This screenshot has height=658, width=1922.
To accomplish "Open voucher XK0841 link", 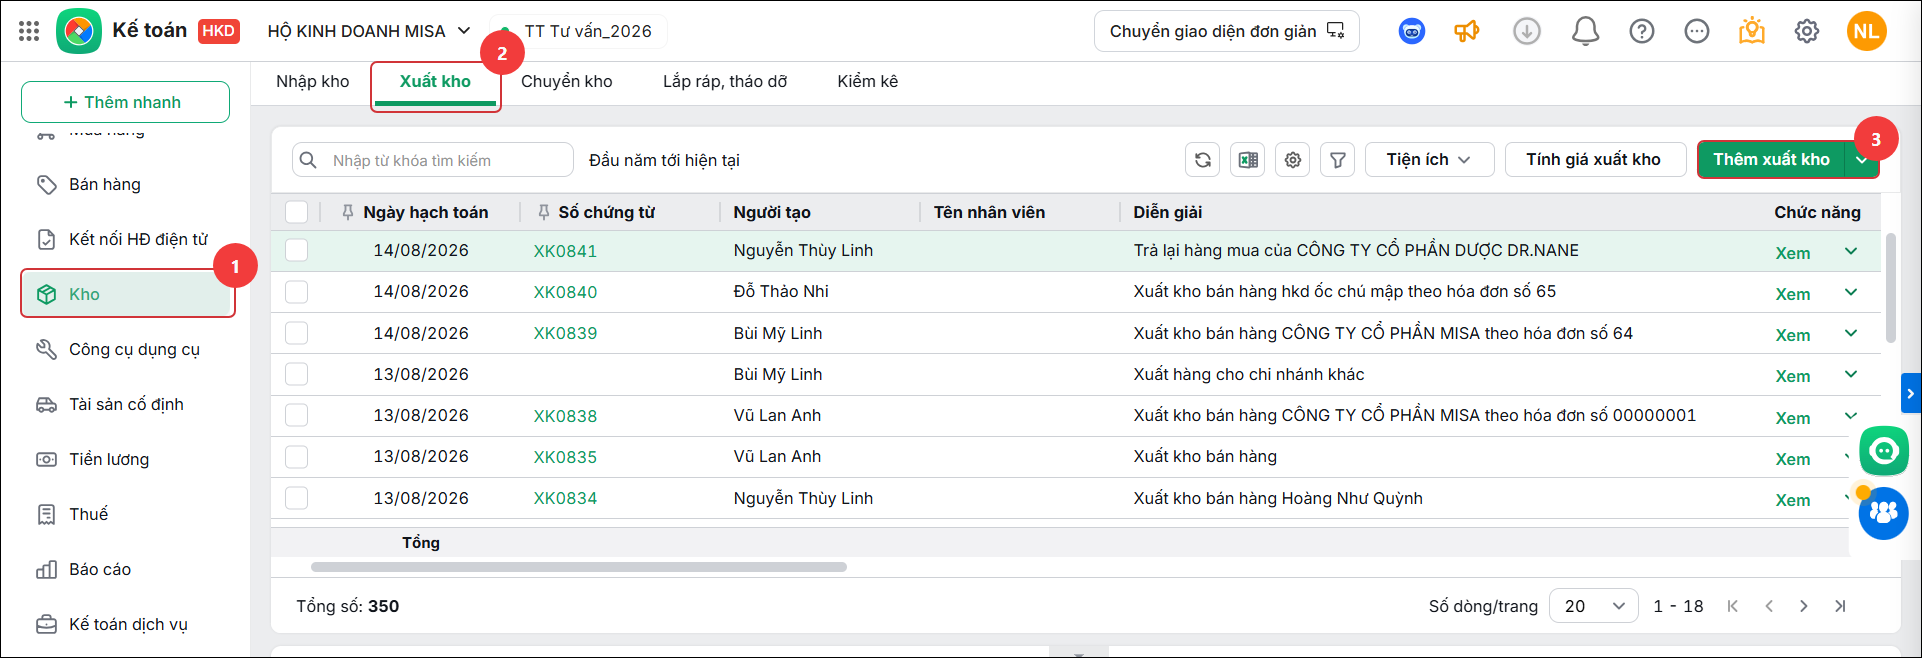I will [565, 251].
